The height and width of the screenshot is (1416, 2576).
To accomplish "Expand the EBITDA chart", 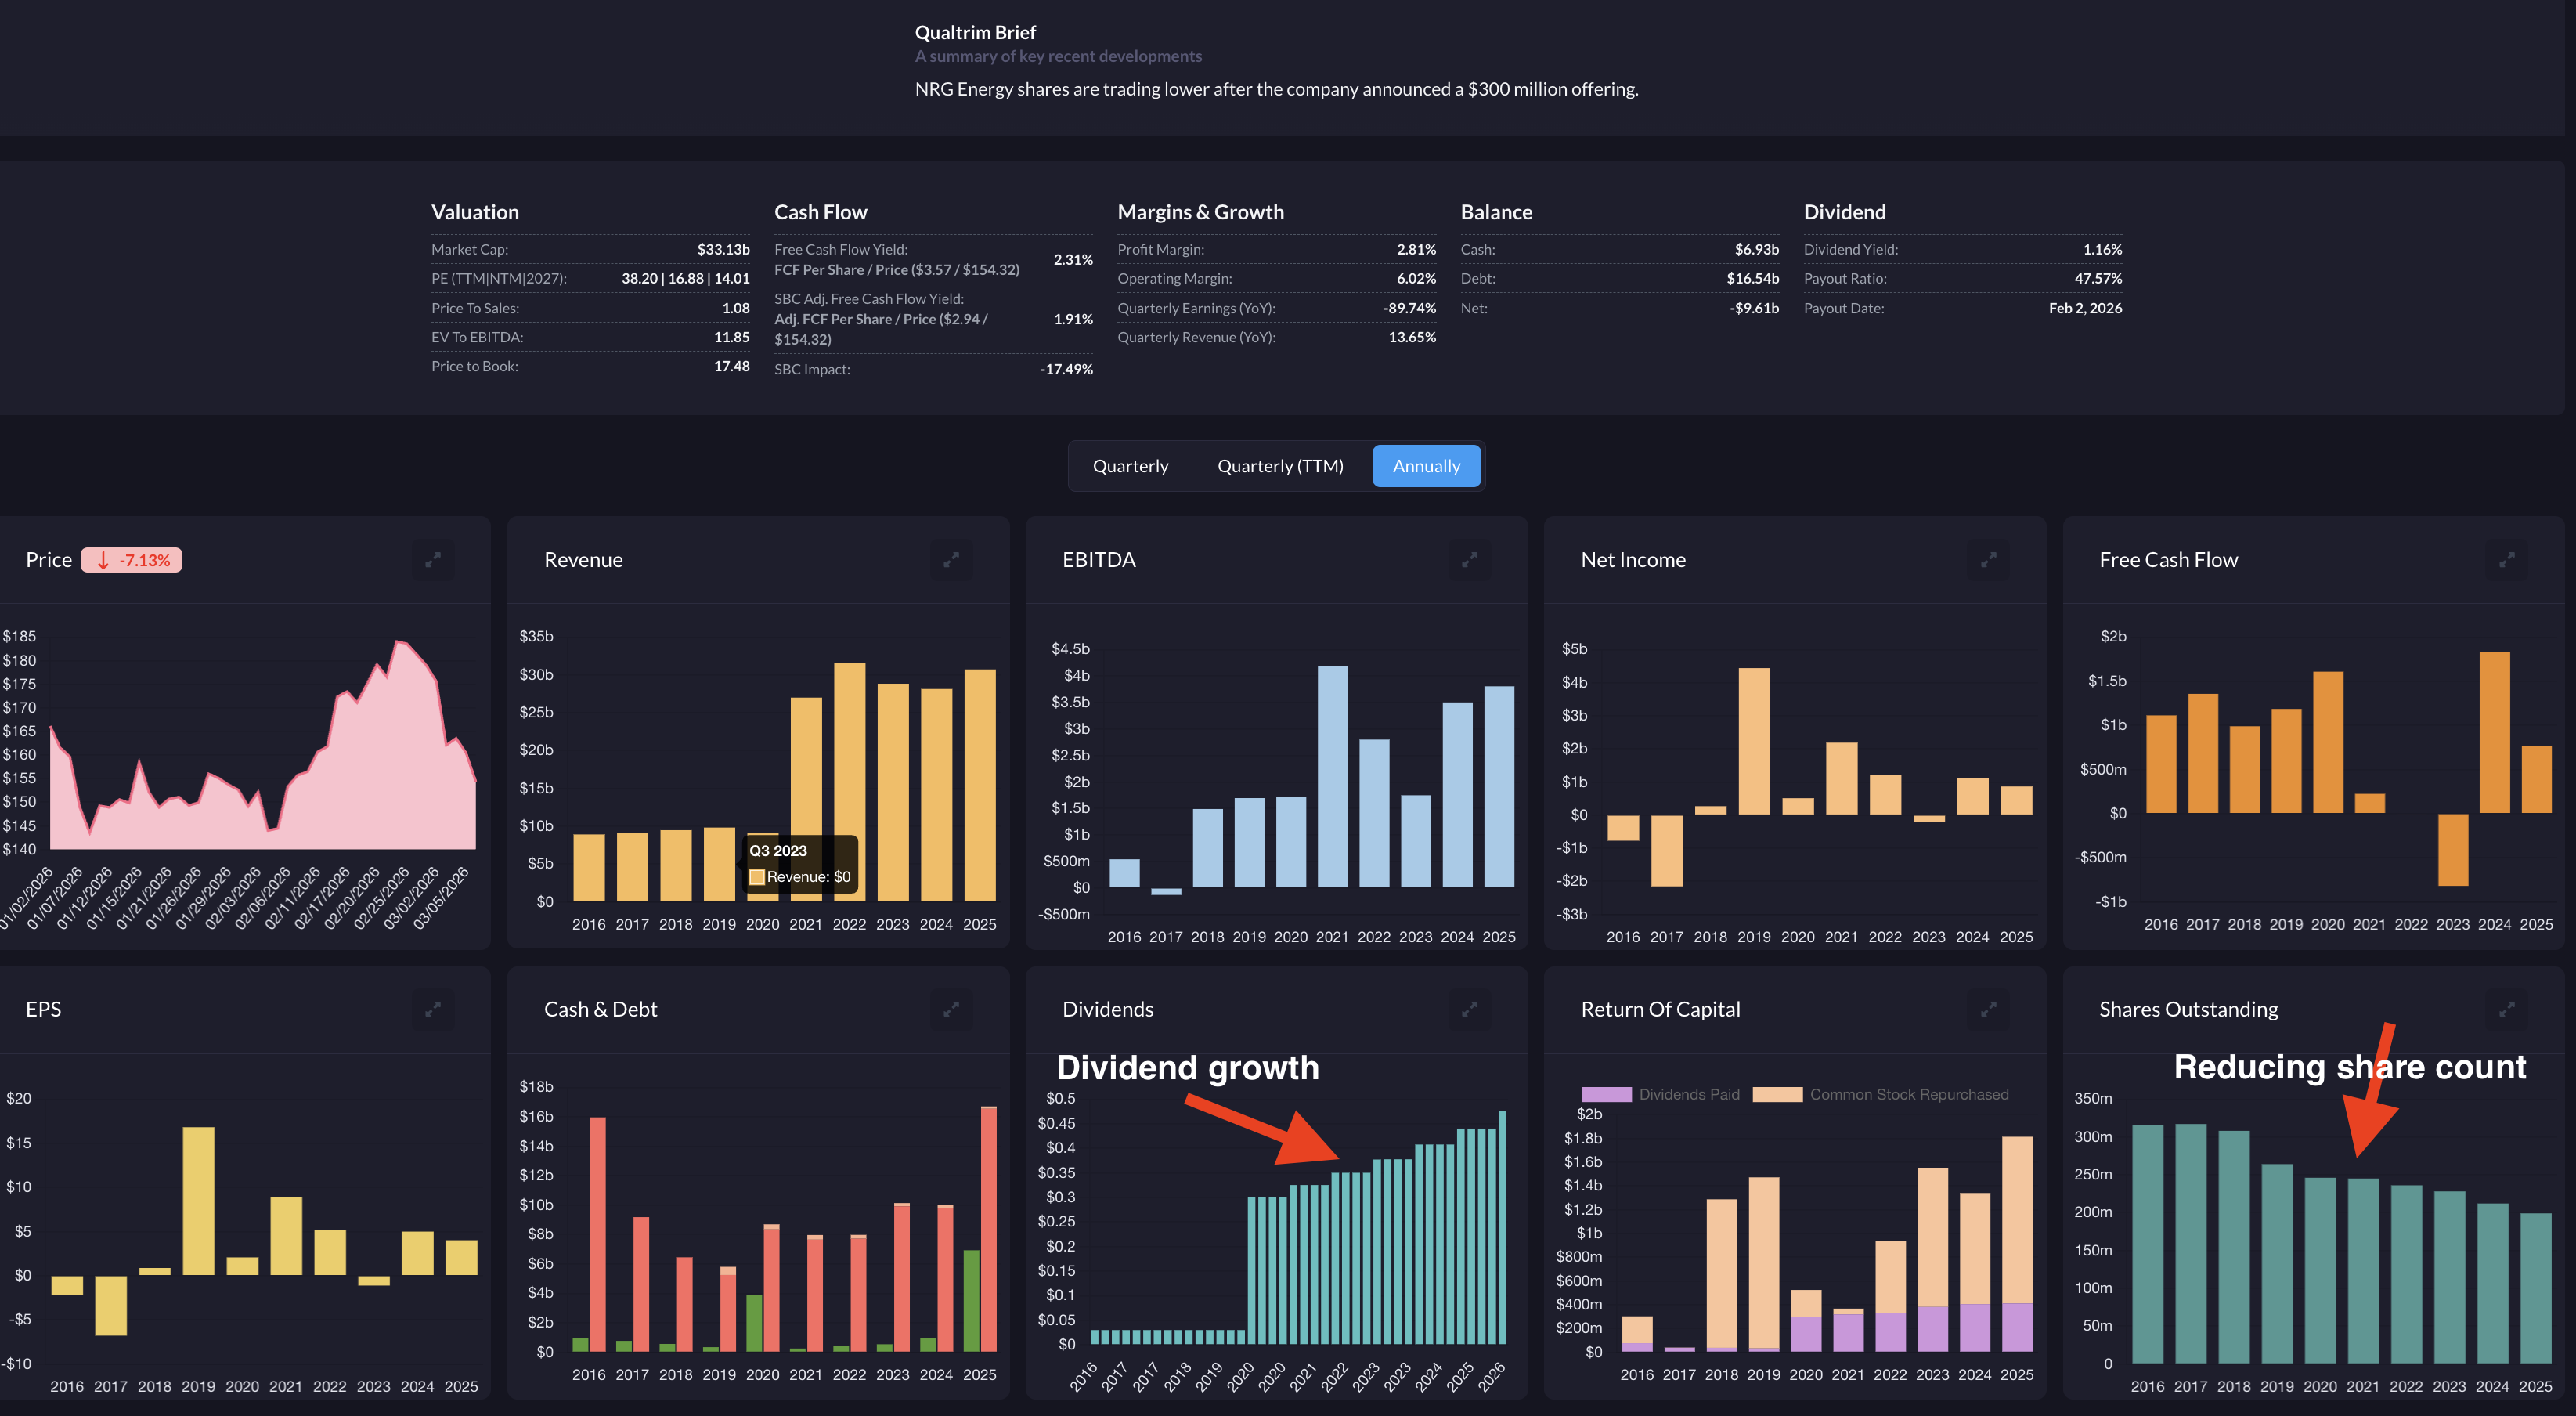I will pyautogui.click(x=1469, y=560).
